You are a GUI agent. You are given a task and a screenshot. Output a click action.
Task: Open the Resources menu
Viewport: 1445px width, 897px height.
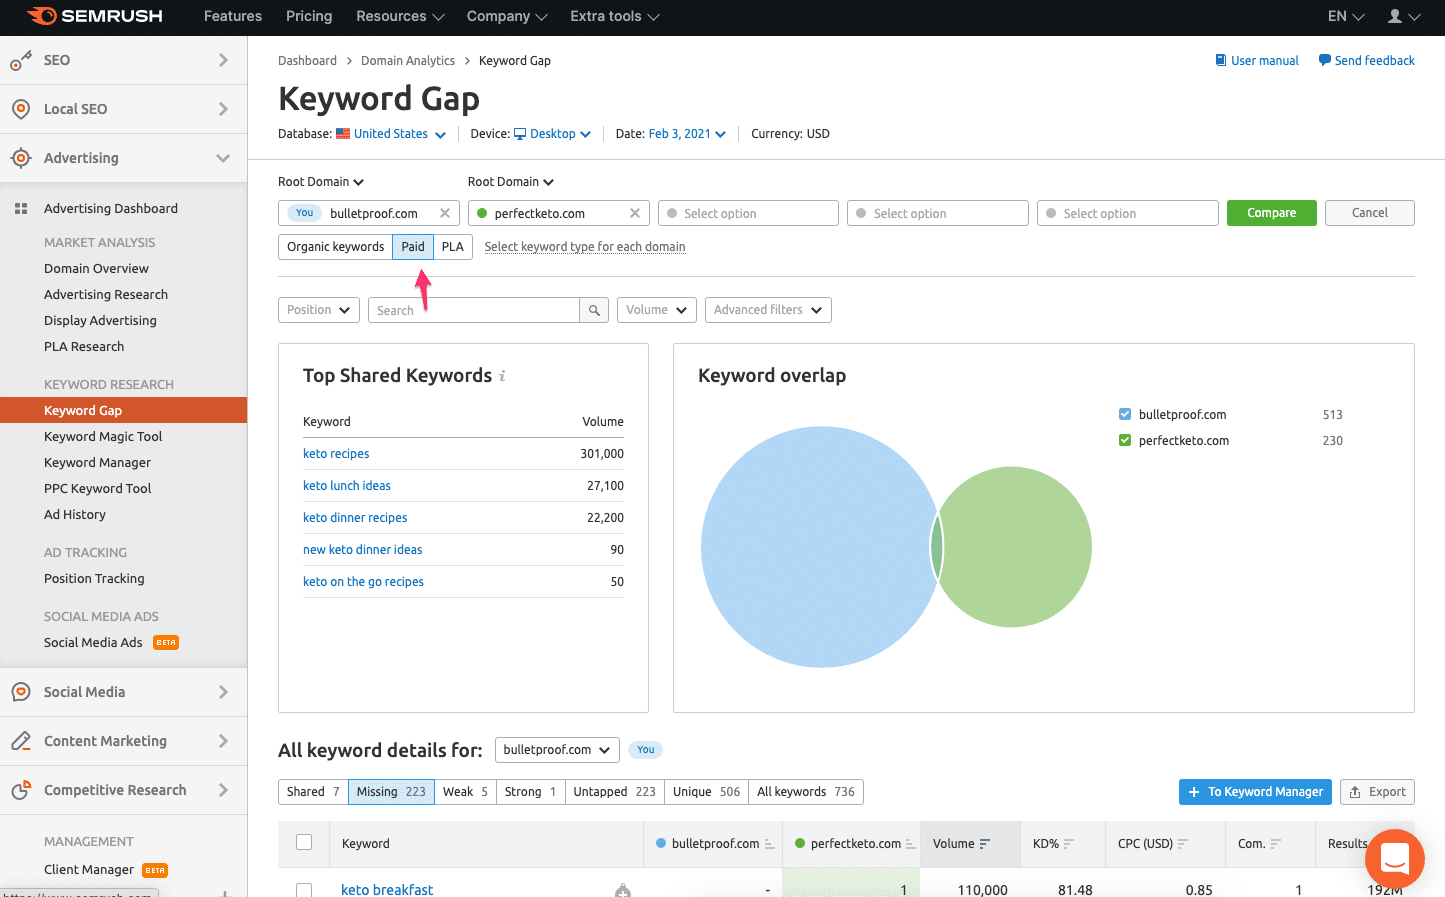400,16
